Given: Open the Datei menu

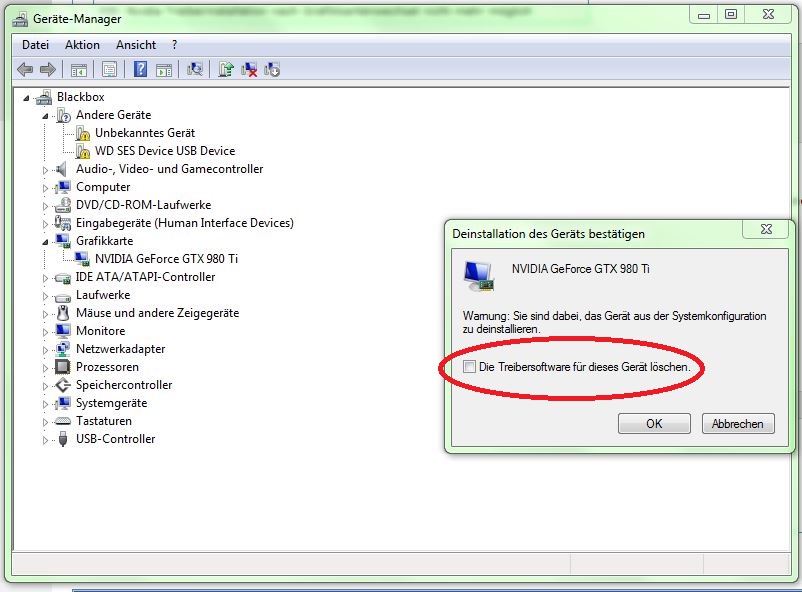Looking at the screenshot, I should coord(35,45).
